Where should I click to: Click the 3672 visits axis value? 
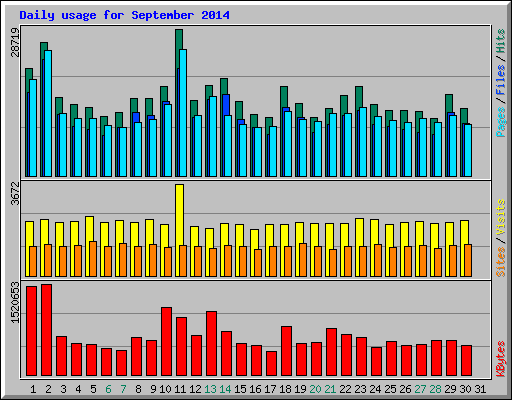tap(15, 193)
